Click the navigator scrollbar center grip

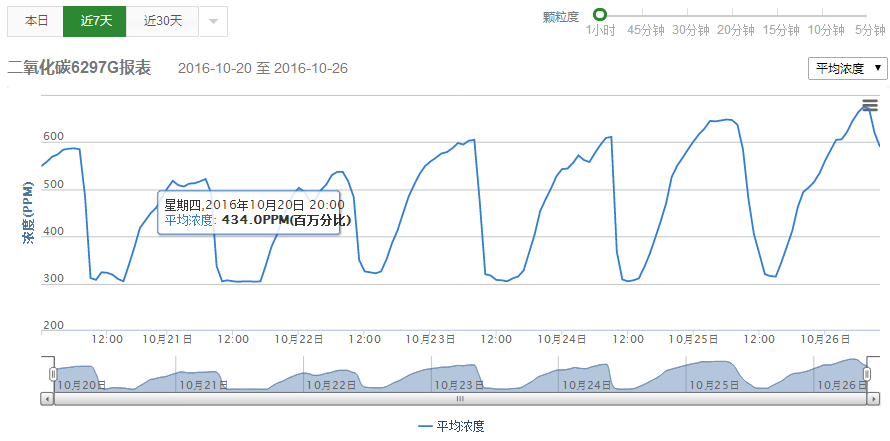click(x=460, y=398)
